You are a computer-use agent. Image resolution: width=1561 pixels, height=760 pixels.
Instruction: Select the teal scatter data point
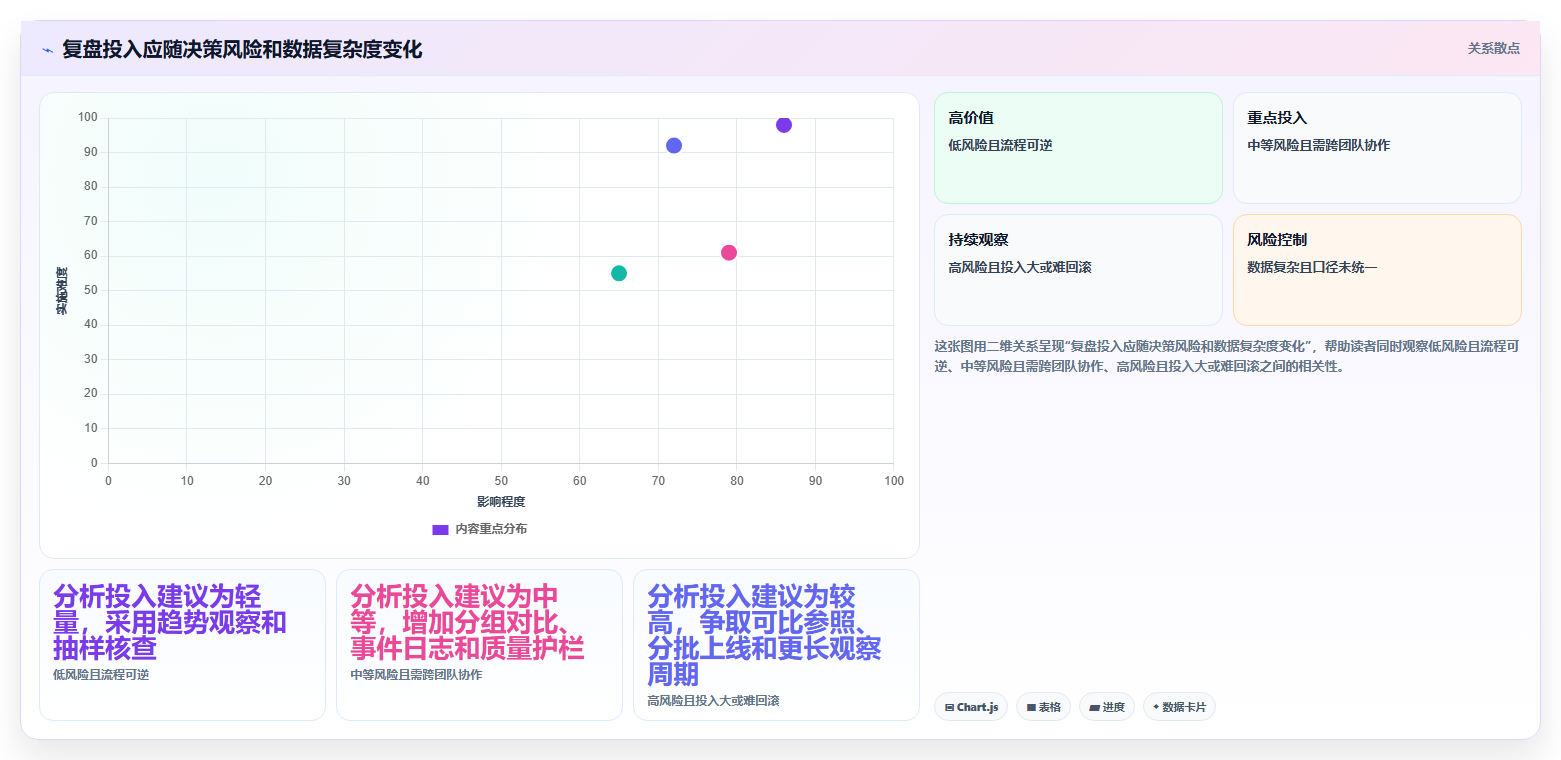coord(619,273)
